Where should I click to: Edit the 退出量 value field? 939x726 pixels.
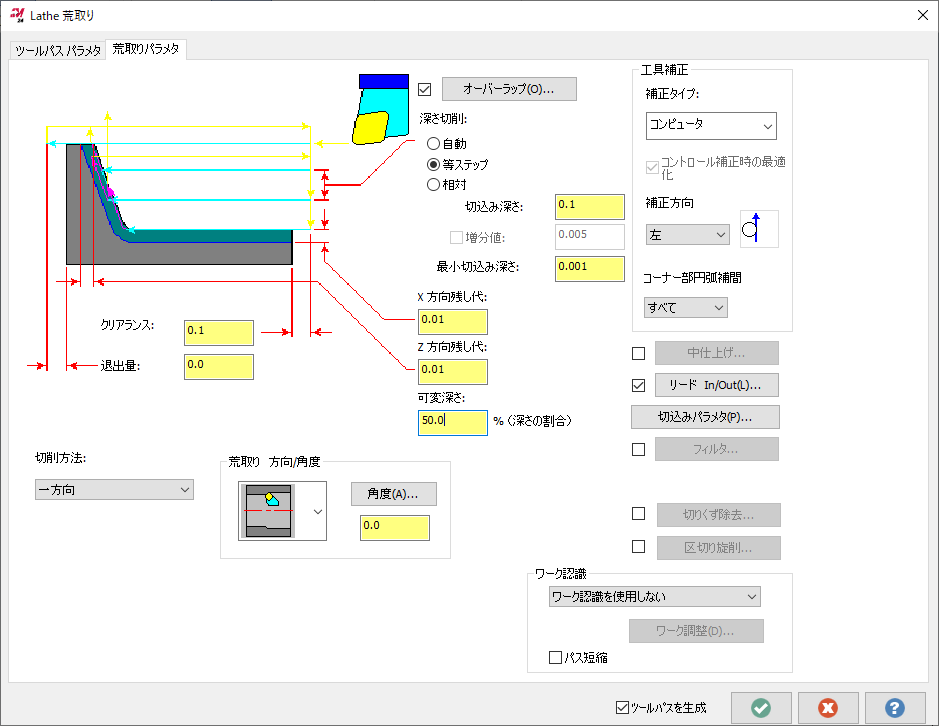point(219,367)
